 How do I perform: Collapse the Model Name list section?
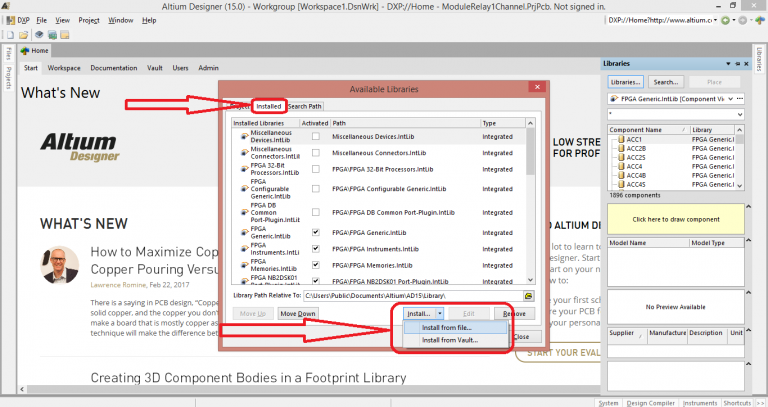(x=748, y=240)
